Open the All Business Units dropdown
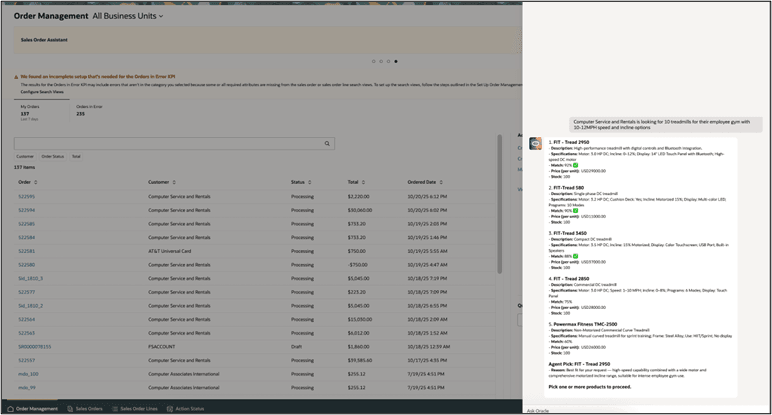 point(128,16)
